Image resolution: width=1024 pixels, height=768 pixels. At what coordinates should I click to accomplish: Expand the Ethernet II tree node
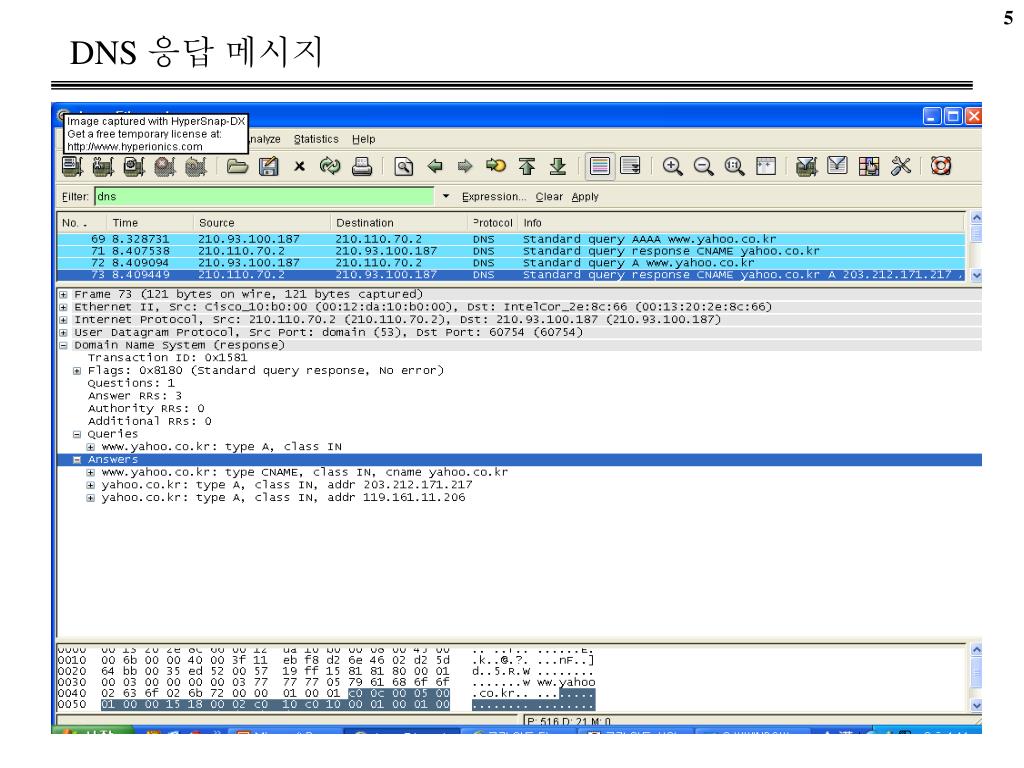63,307
